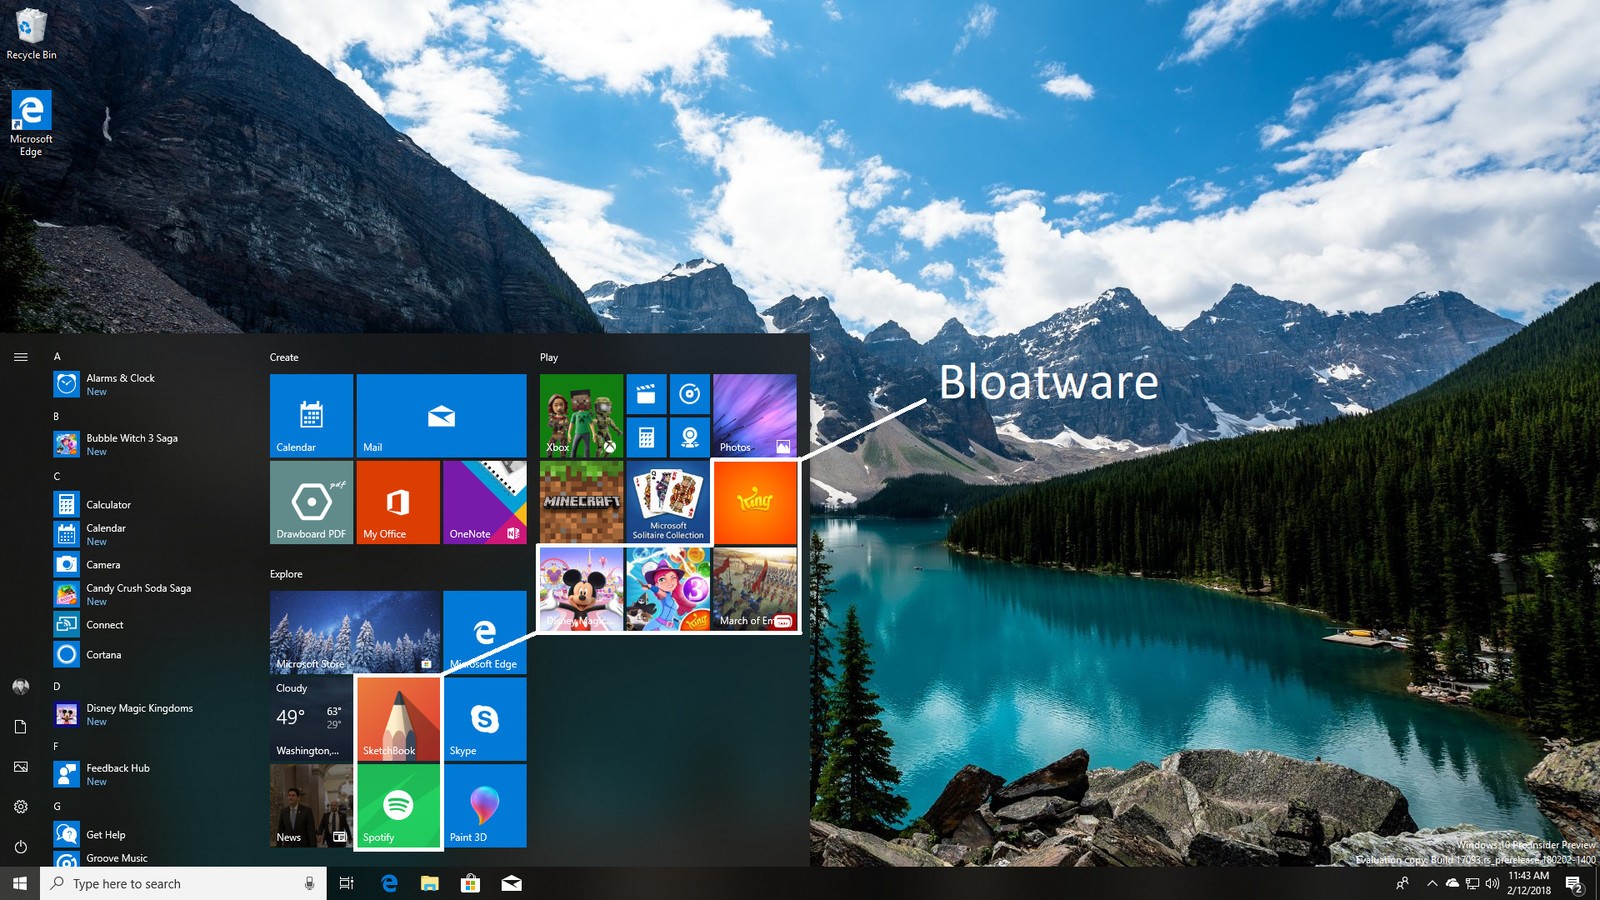Open Documents from the Start sidebar
The width and height of the screenshot is (1600, 900).
point(20,727)
